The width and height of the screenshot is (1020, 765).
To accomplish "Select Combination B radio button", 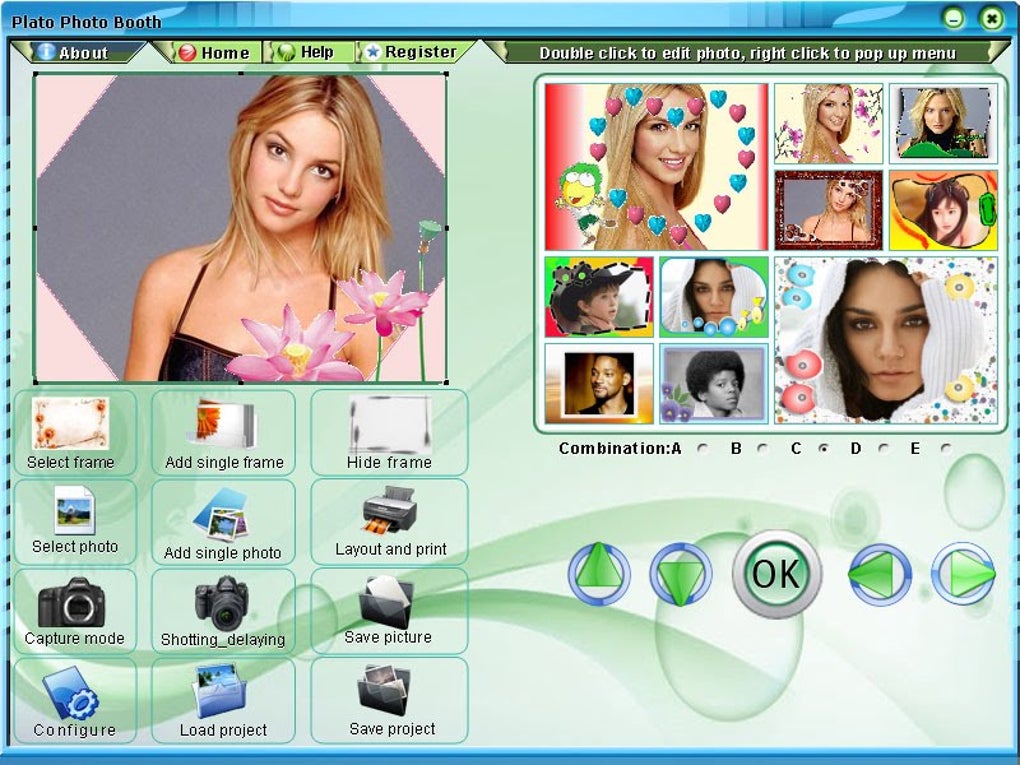I will coord(762,449).
